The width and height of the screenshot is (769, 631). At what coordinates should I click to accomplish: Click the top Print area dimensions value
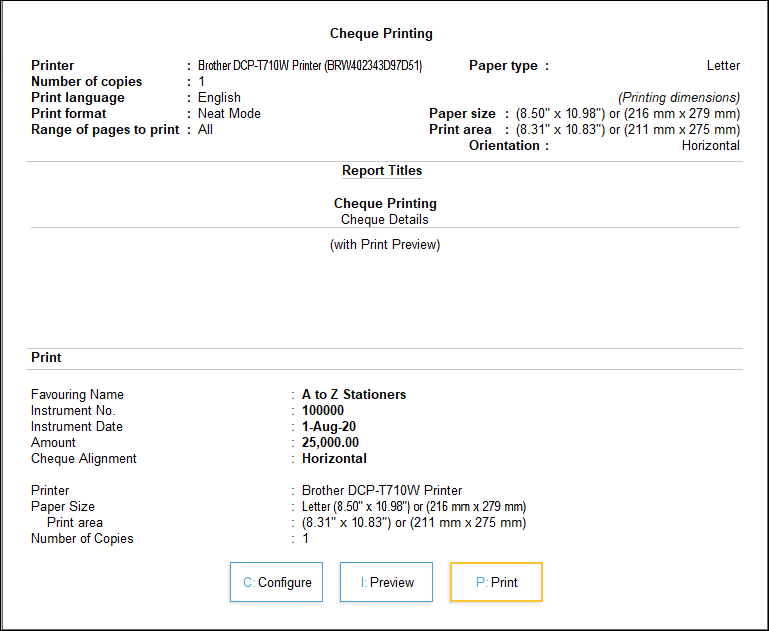(628, 129)
